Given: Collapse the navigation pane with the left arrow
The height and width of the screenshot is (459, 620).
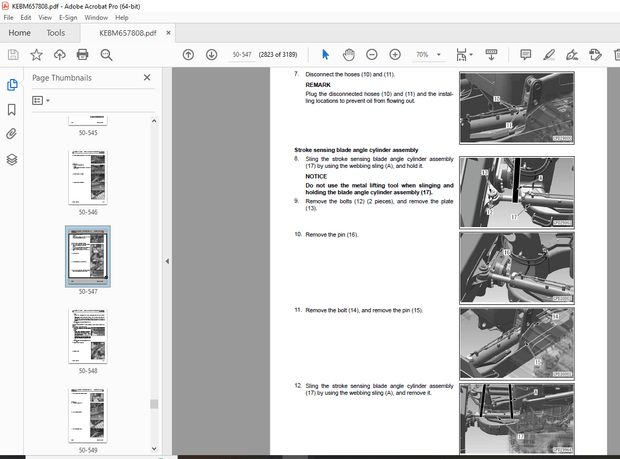Looking at the screenshot, I should (167, 261).
